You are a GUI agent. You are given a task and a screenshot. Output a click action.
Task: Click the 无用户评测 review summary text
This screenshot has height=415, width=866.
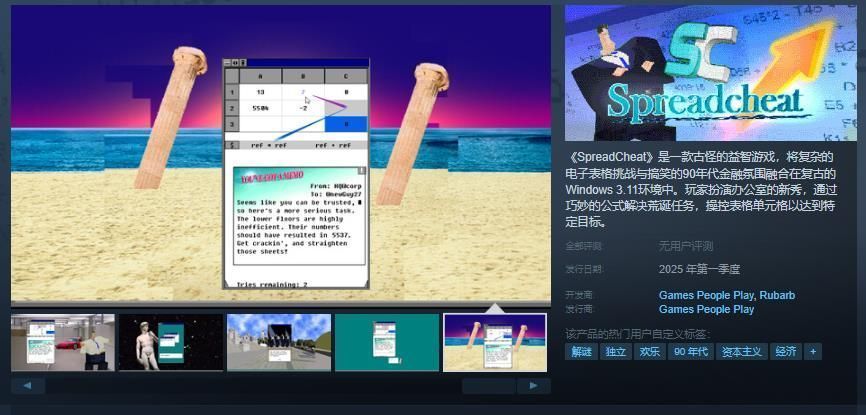(x=685, y=246)
